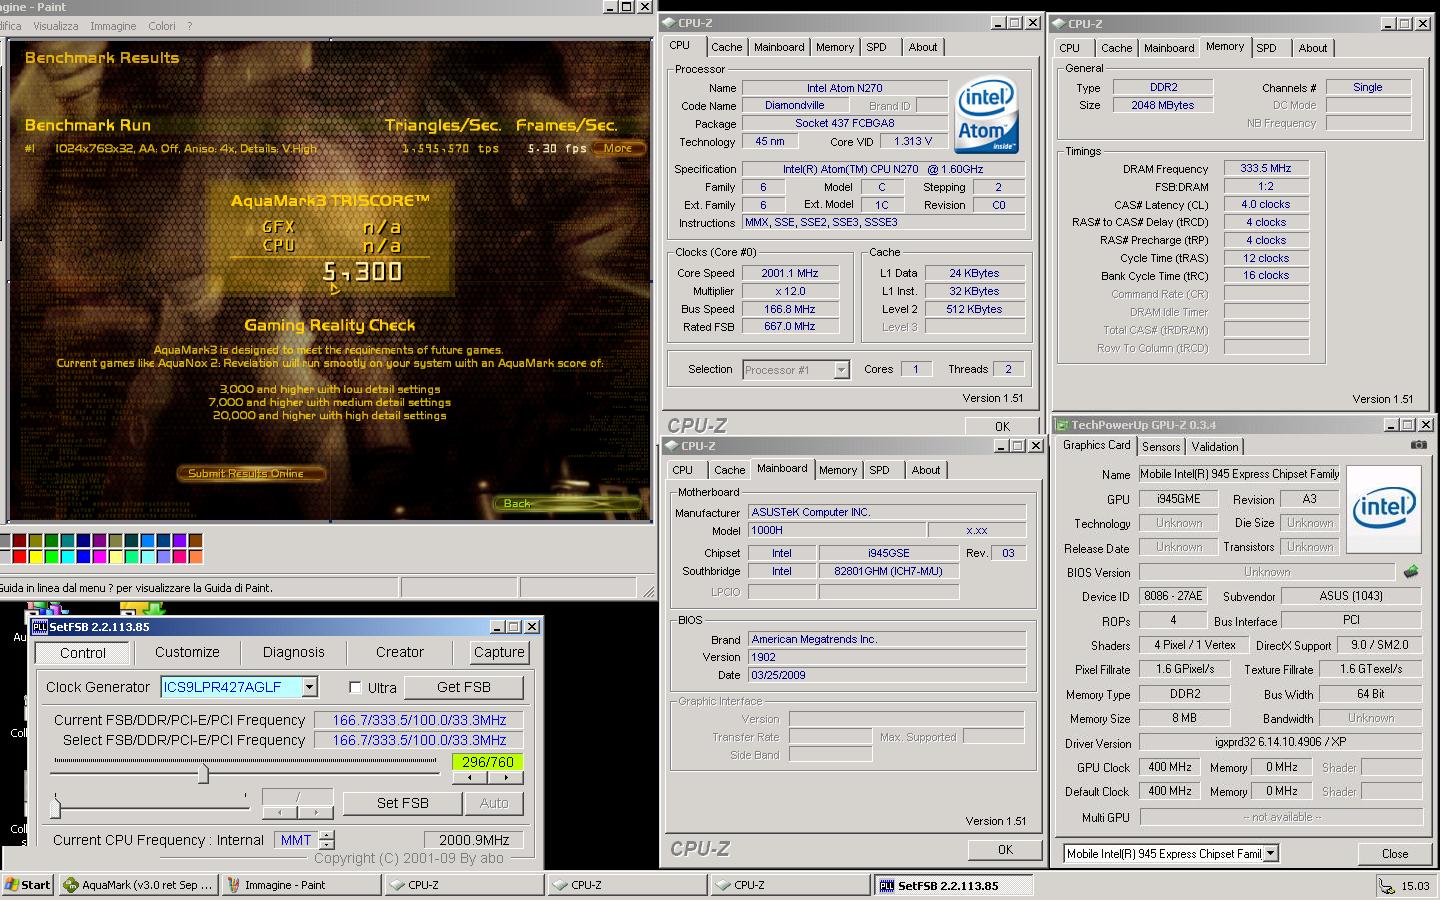Click the 2000.9MHz CPU frequency field
Image resolution: width=1440 pixels, height=900 pixels.
pyautogui.click(x=474, y=840)
